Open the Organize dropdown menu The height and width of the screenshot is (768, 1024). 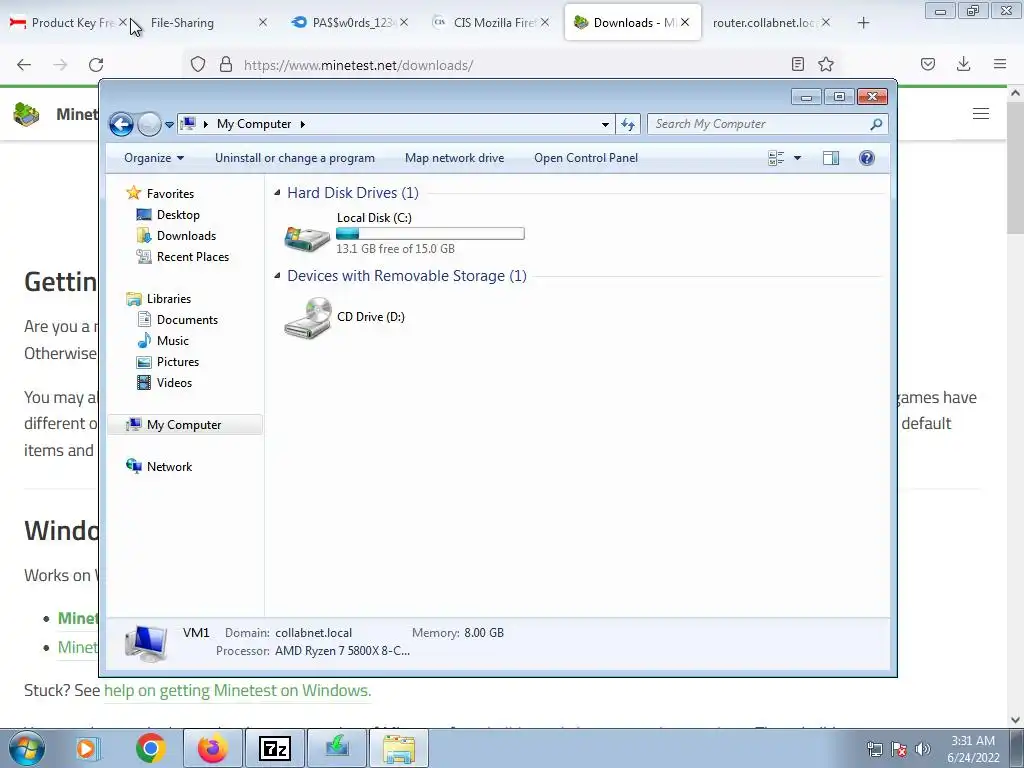[x=154, y=158]
